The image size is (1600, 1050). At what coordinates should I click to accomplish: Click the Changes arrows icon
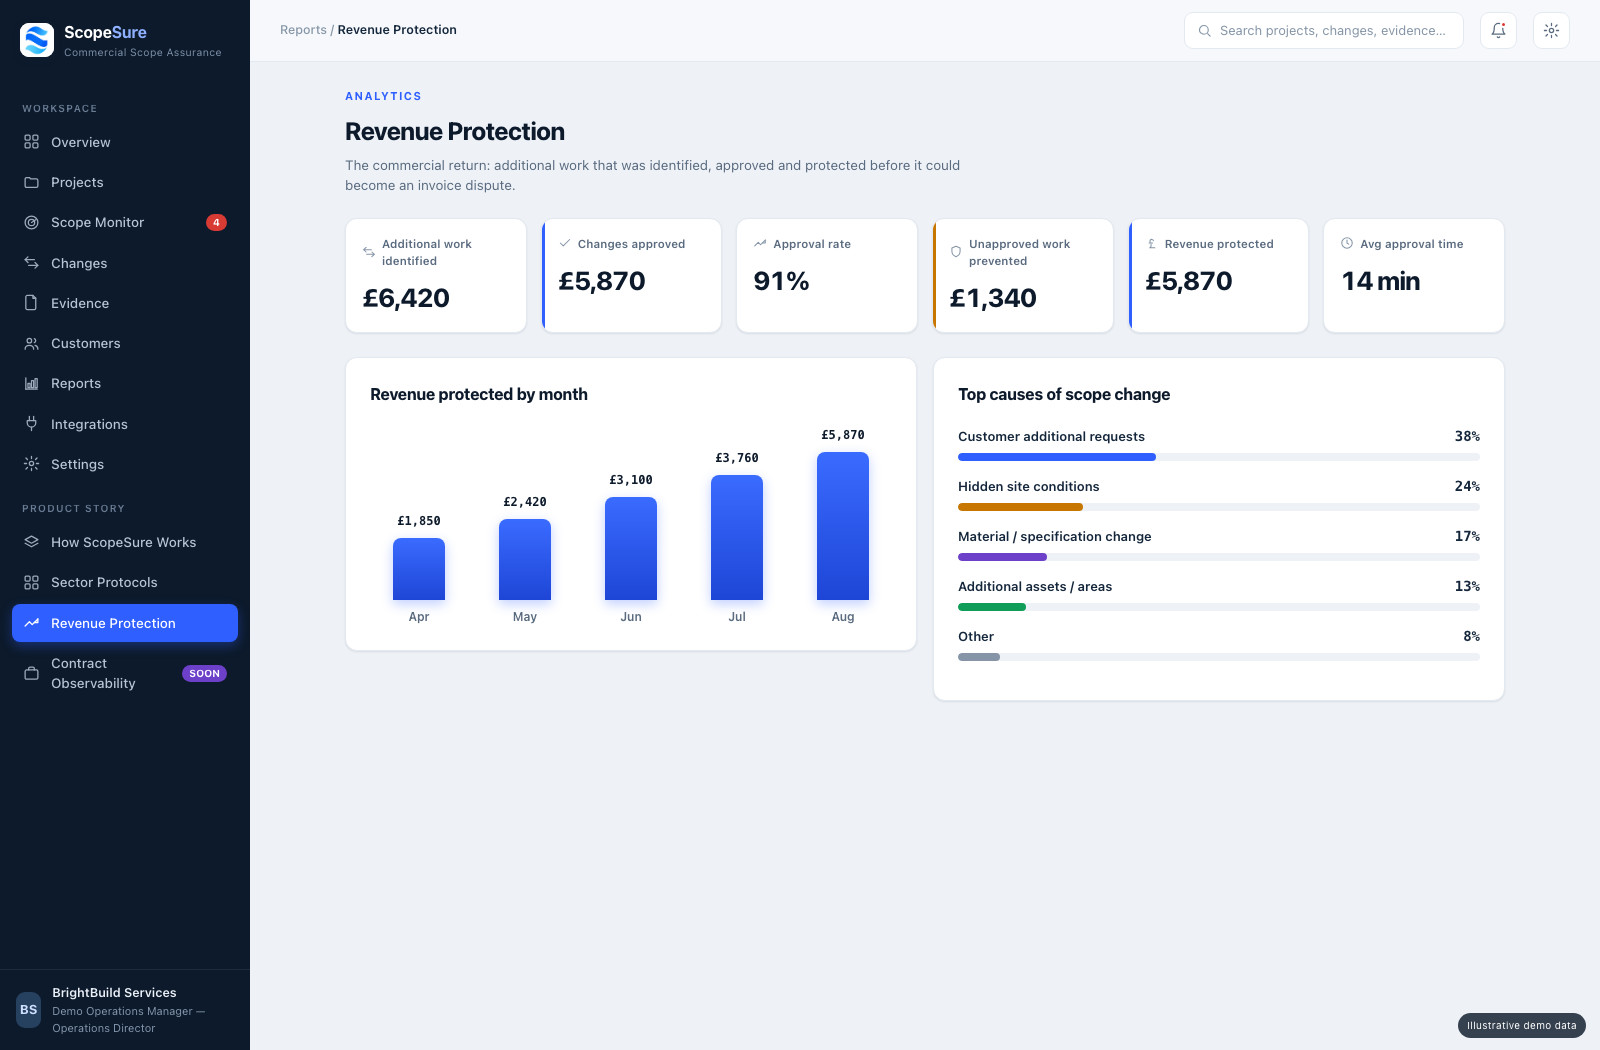(32, 263)
